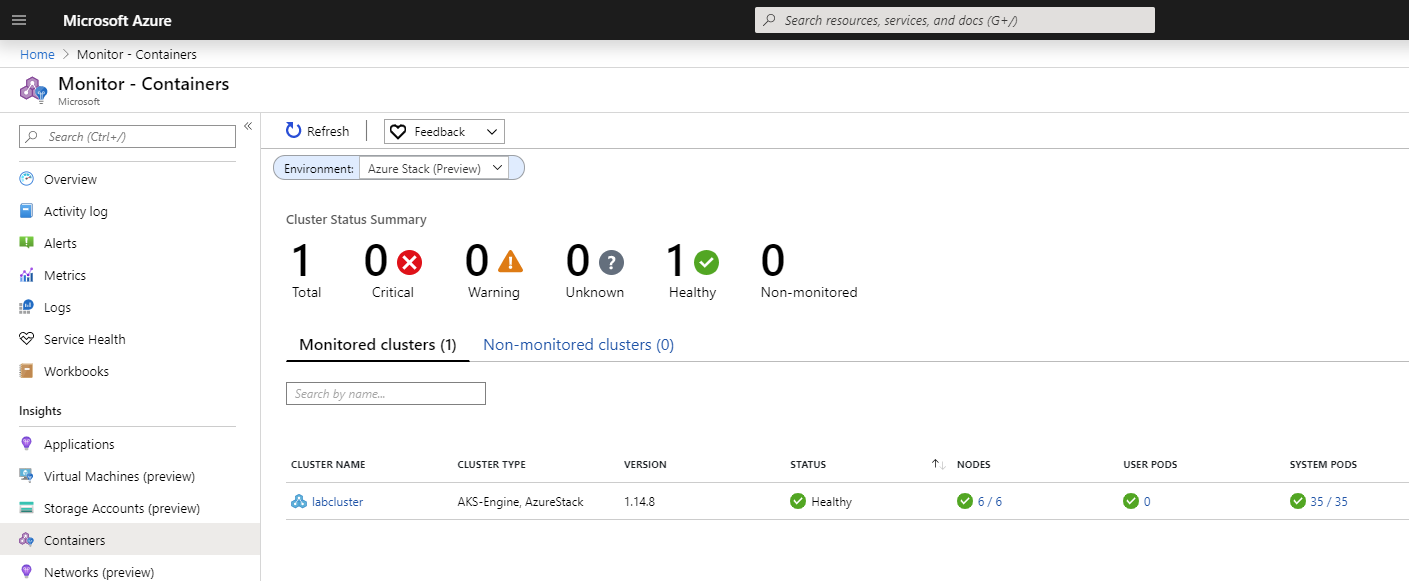Click the labcluster cluster icon
Image resolution: width=1409 pixels, height=581 pixels.
point(299,501)
